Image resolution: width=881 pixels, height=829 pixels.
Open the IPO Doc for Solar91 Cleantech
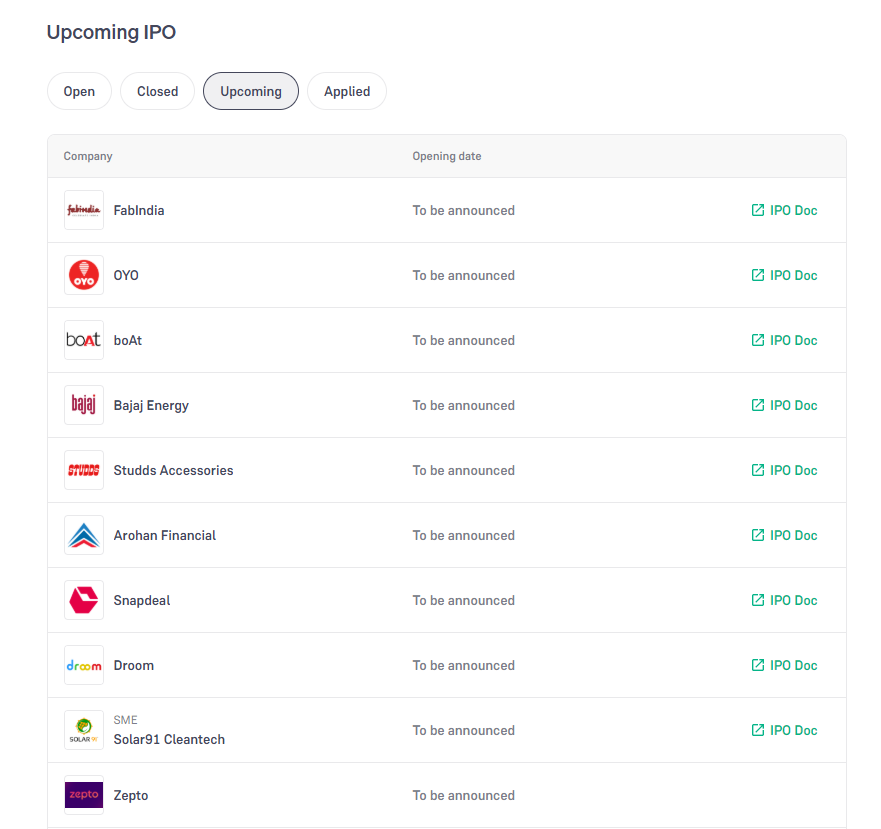tap(784, 730)
